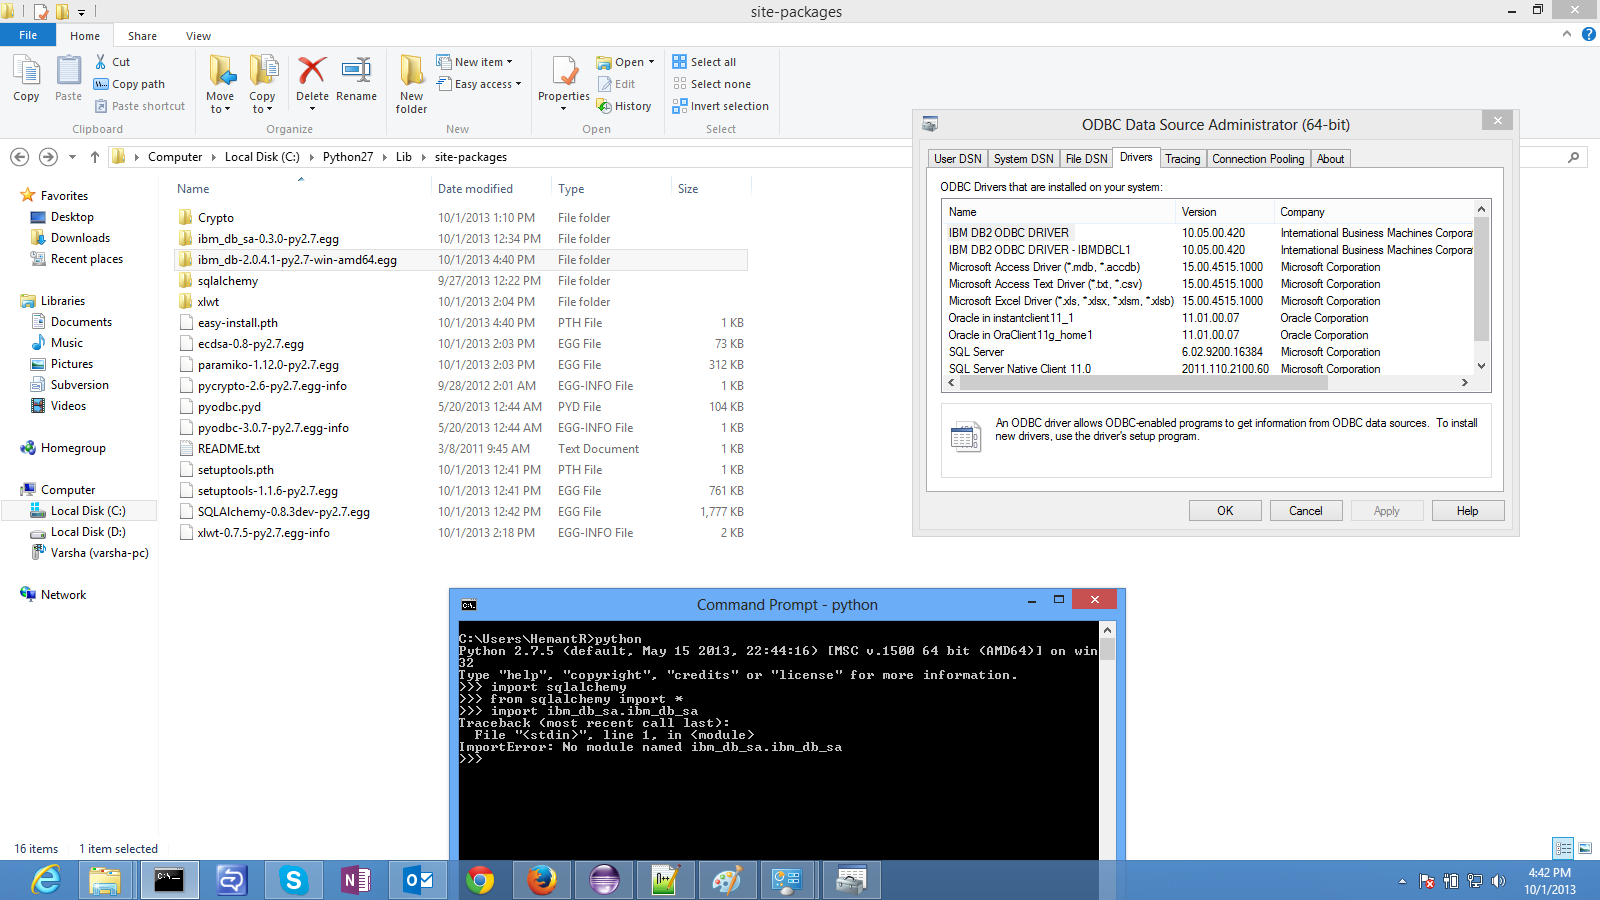The width and height of the screenshot is (1600, 900).
Task: Open Outlook from the taskbar
Action: pos(418,880)
